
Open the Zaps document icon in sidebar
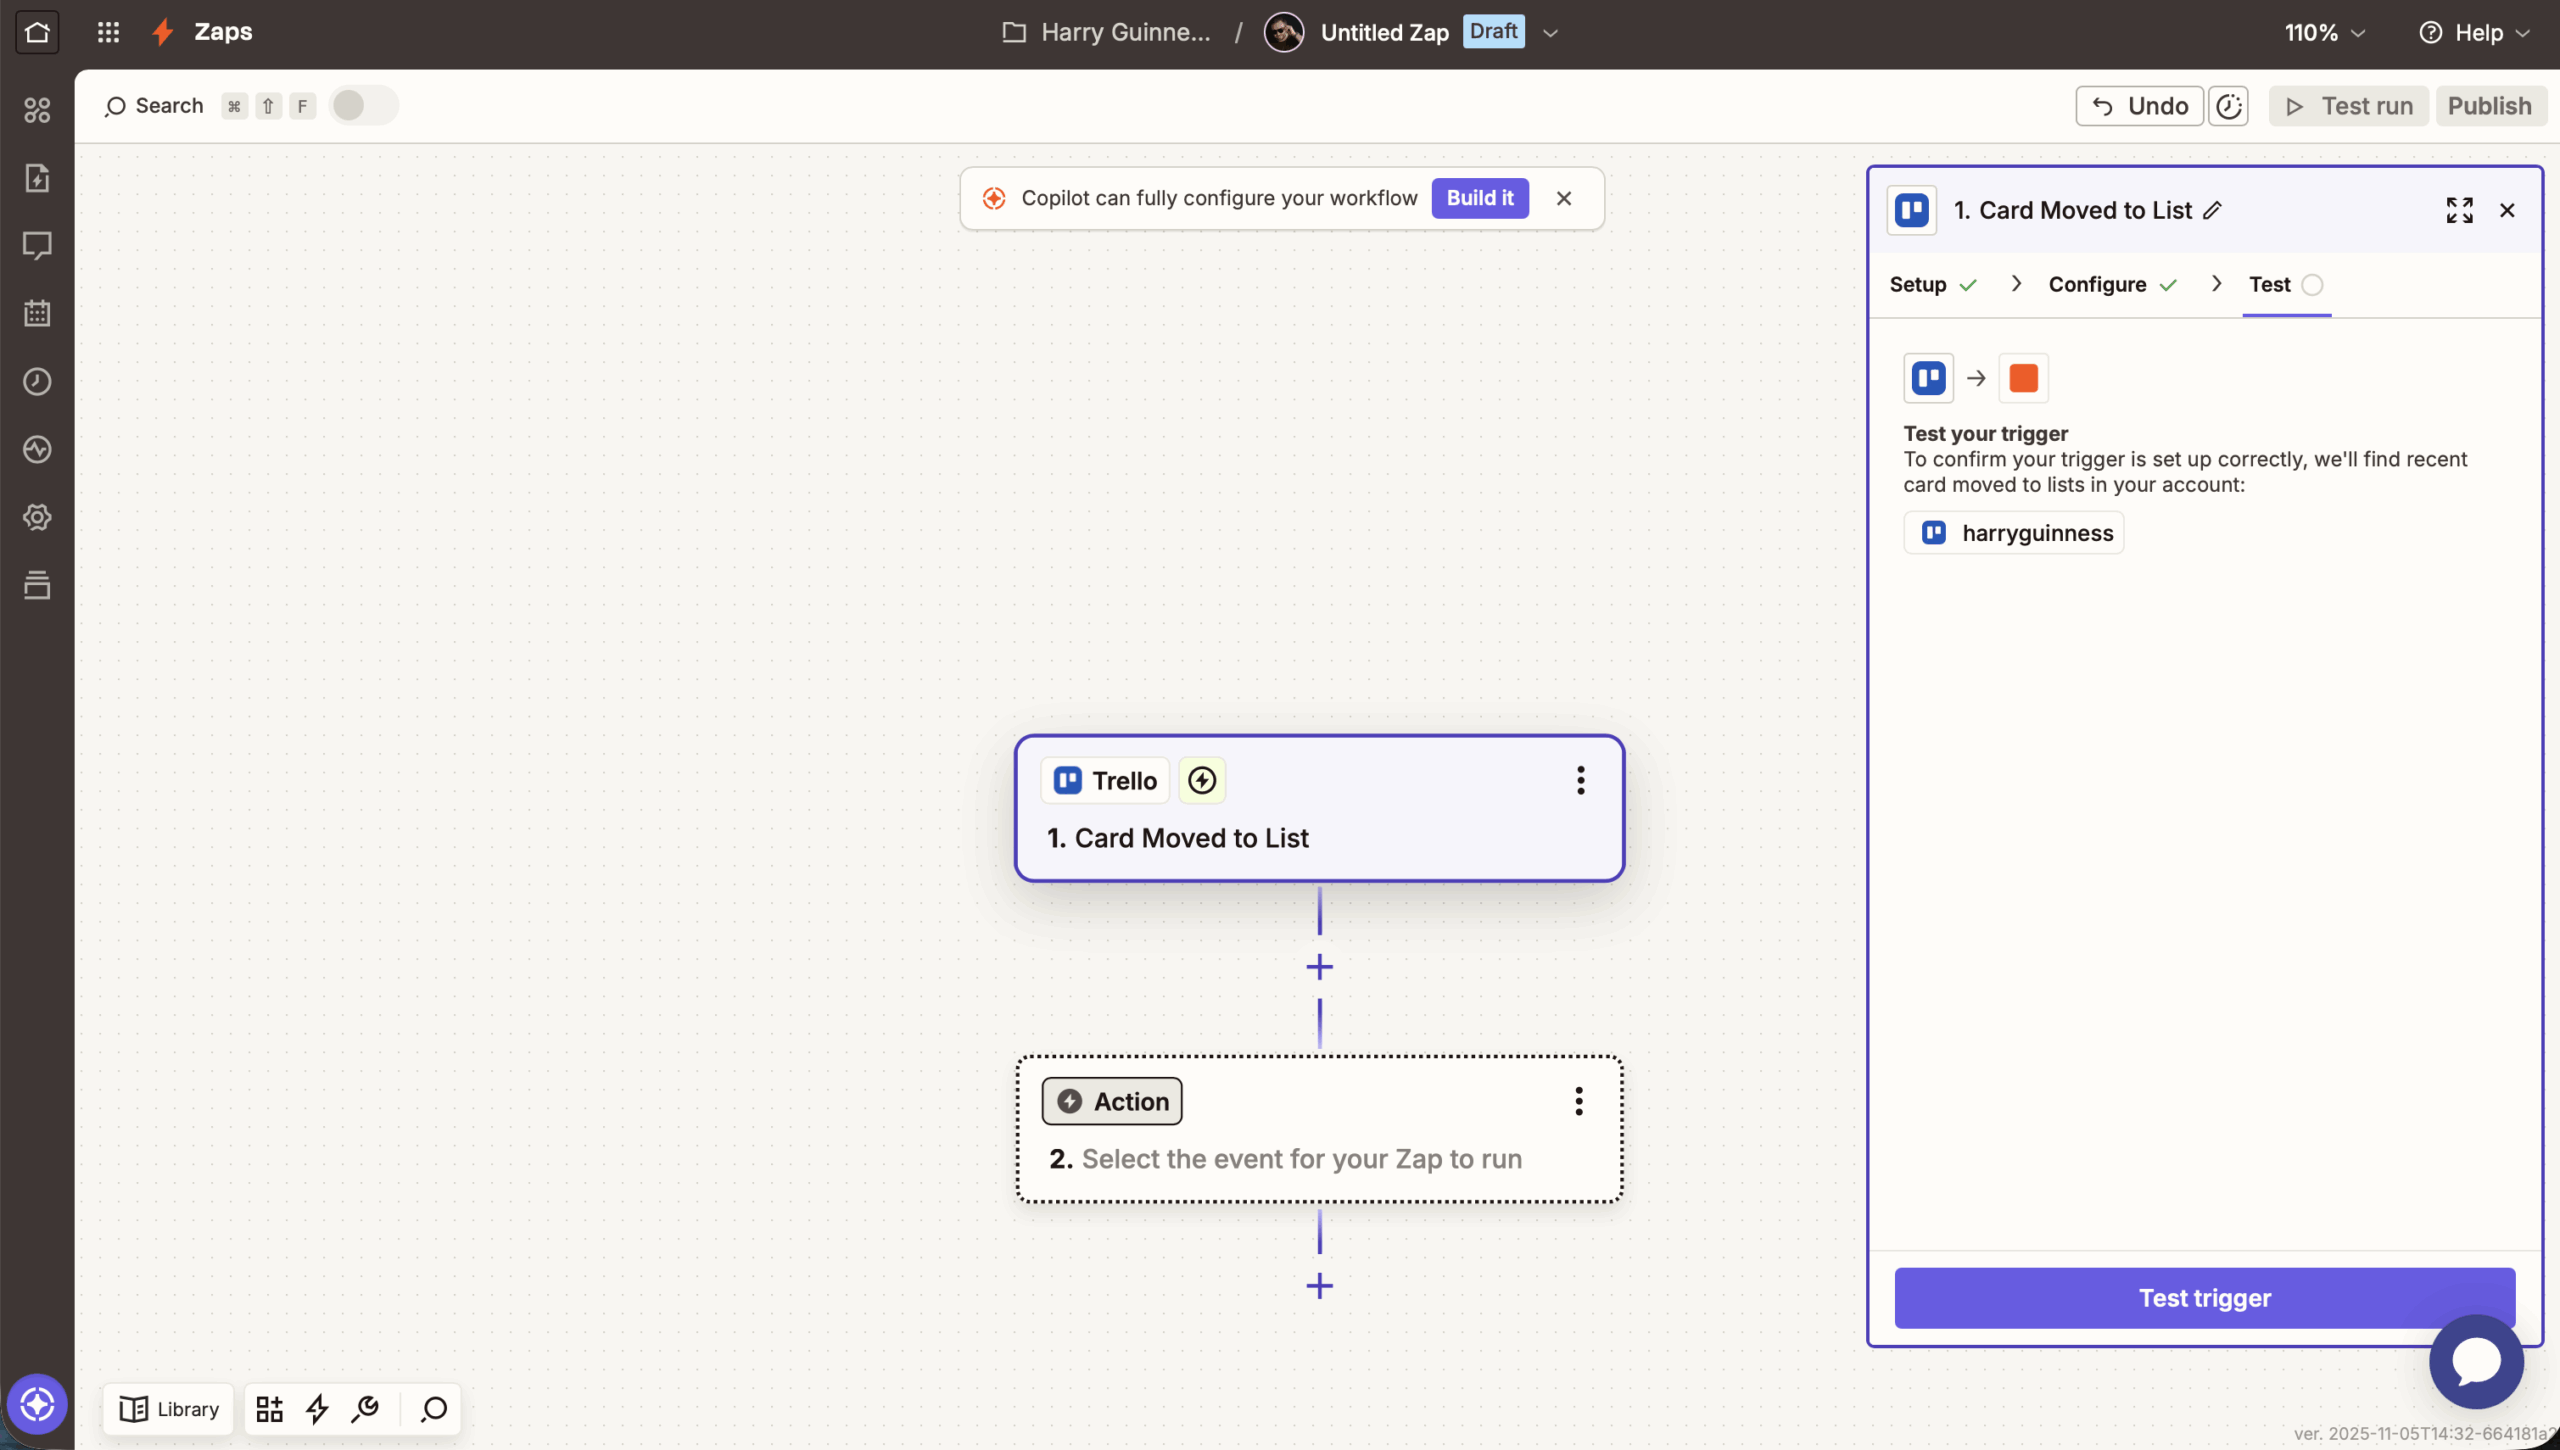click(37, 178)
